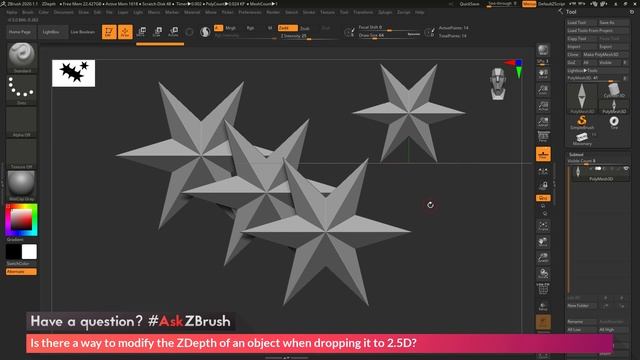Screen dimensions: 640x360
Task: Toggle the Alternate color button
Action: pos(21,272)
